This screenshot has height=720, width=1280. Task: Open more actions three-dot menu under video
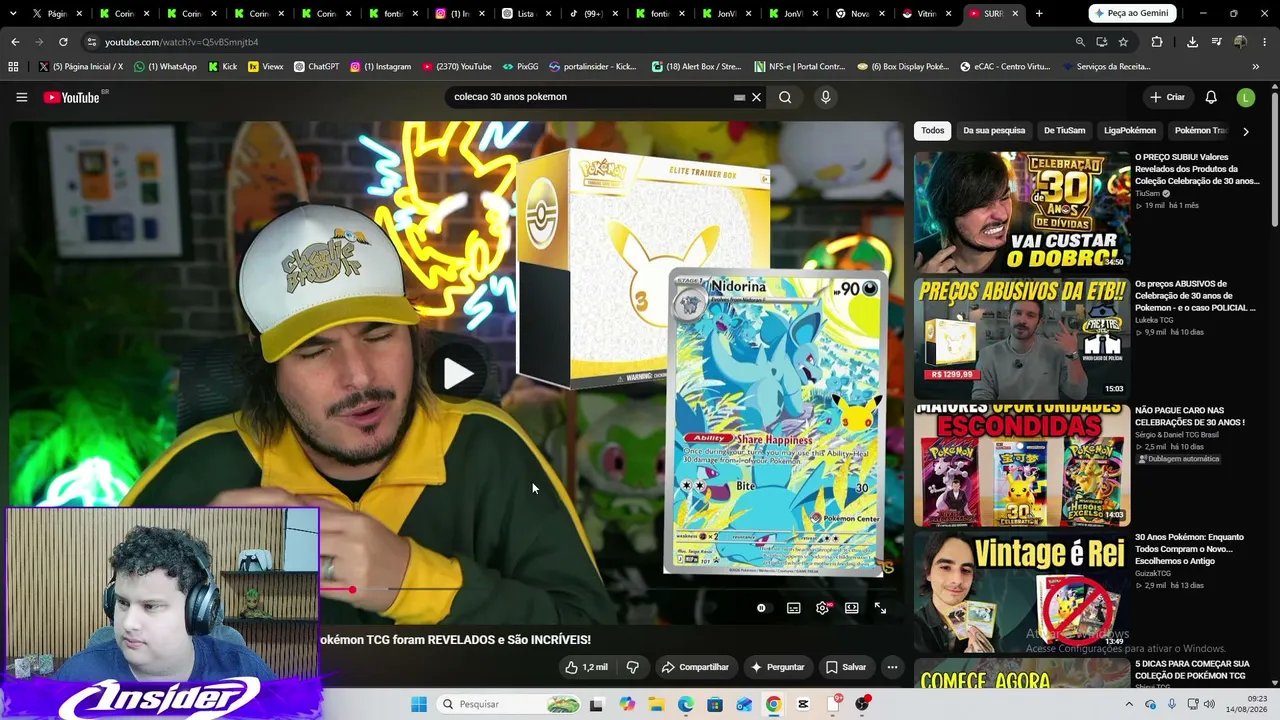[892, 667]
